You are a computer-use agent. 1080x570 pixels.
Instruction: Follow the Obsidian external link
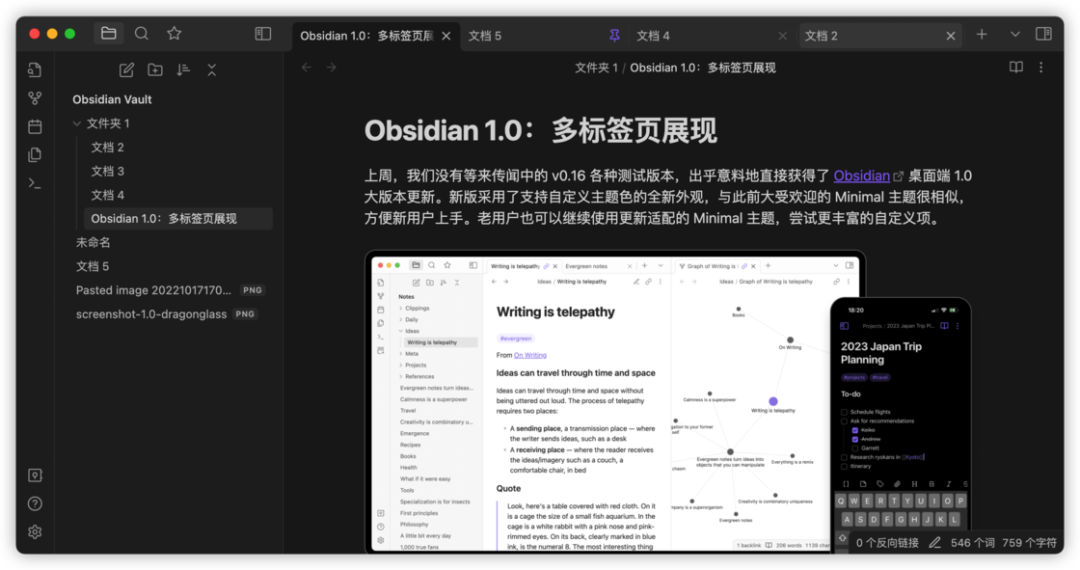click(x=862, y=176)
